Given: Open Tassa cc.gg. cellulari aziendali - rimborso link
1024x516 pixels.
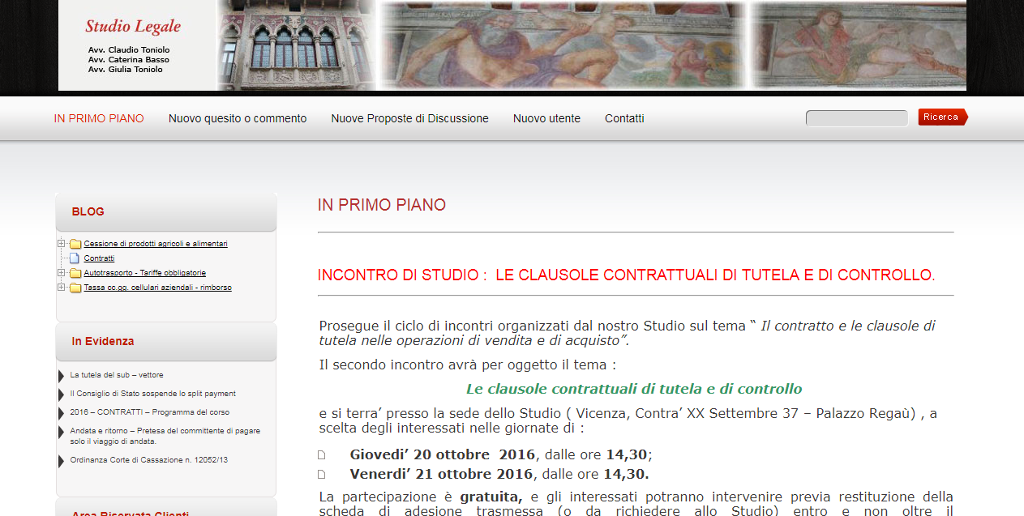Looking at the screenshot, I should (x=157, y=287).
